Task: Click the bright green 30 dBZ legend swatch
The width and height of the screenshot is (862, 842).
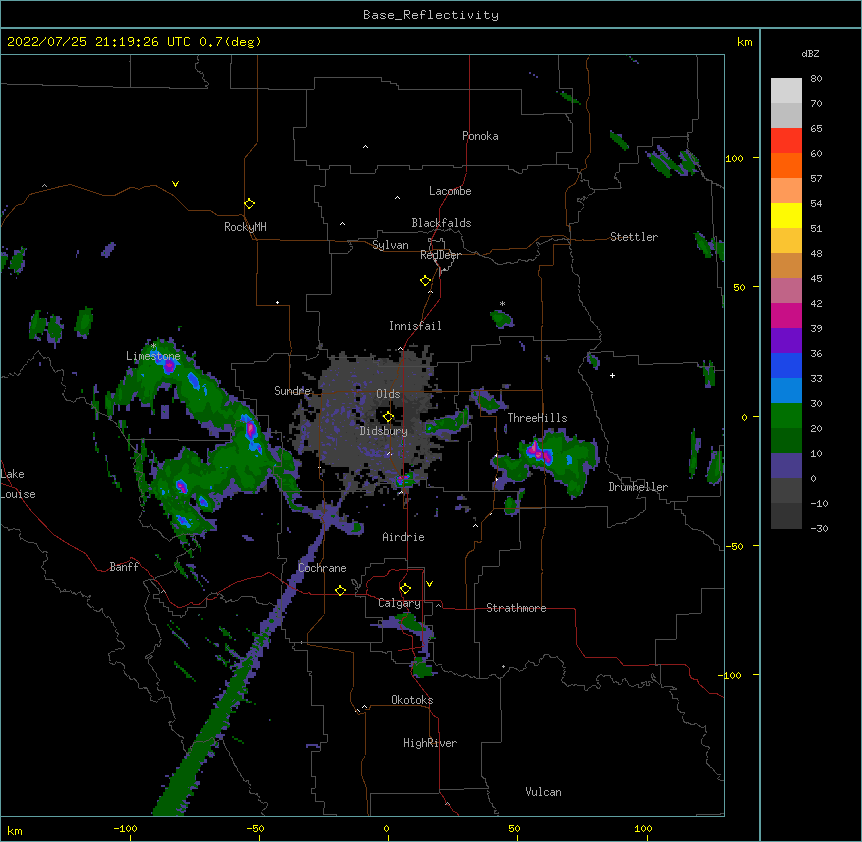Action: pos(786,416)
